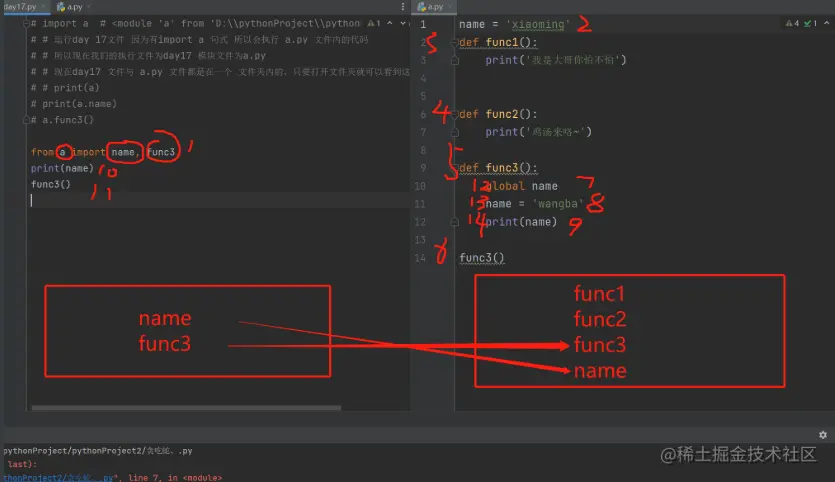Go to previous problem in right a.py editor

826,23
